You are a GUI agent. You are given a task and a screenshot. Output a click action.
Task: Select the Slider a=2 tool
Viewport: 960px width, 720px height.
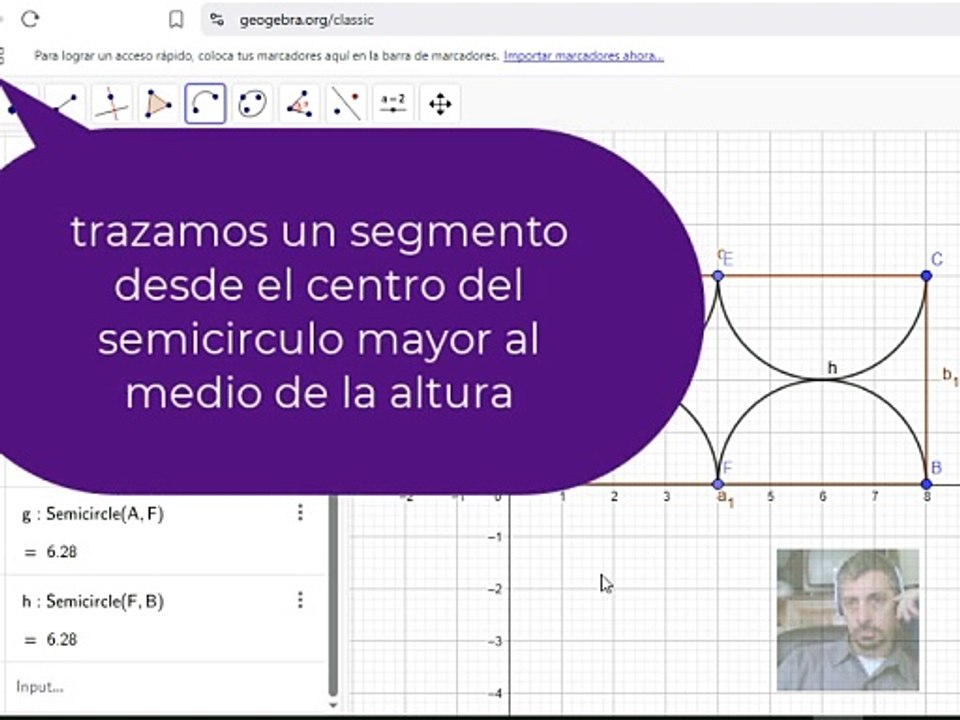pos(393,103)
